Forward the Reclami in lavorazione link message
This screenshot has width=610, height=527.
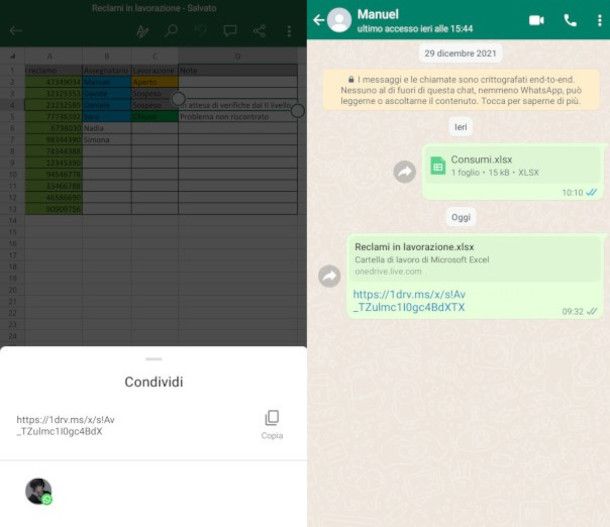[x=330, y=276]
